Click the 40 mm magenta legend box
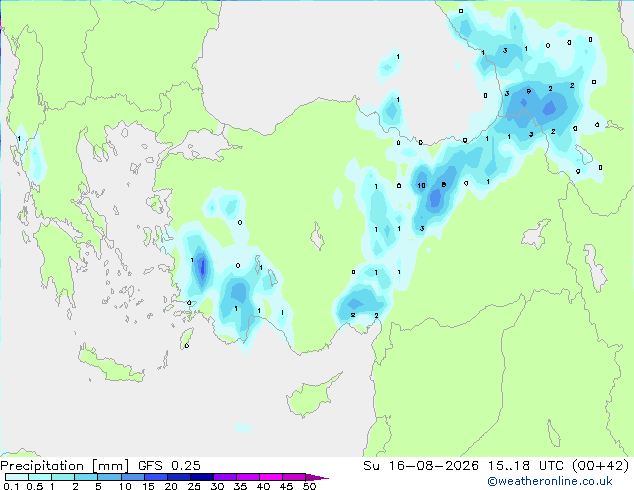Image resolution: width=634 pixels, height=490 pixels. pyautogui.click(x=271, y=477)
